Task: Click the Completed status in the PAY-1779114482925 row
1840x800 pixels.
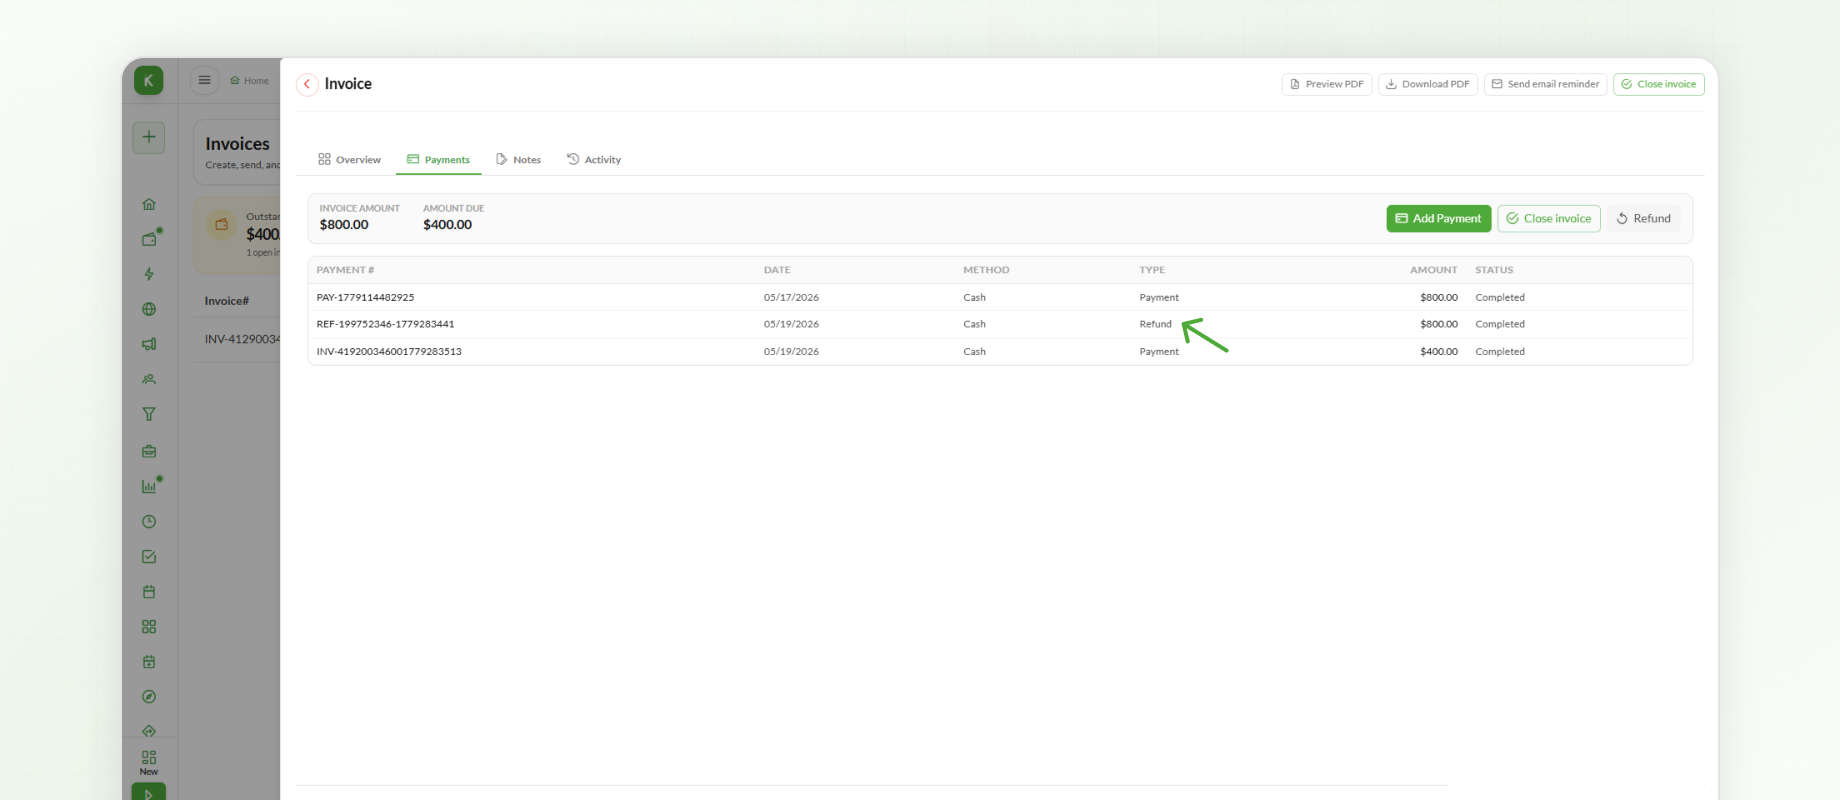Action: [1500, 298]
